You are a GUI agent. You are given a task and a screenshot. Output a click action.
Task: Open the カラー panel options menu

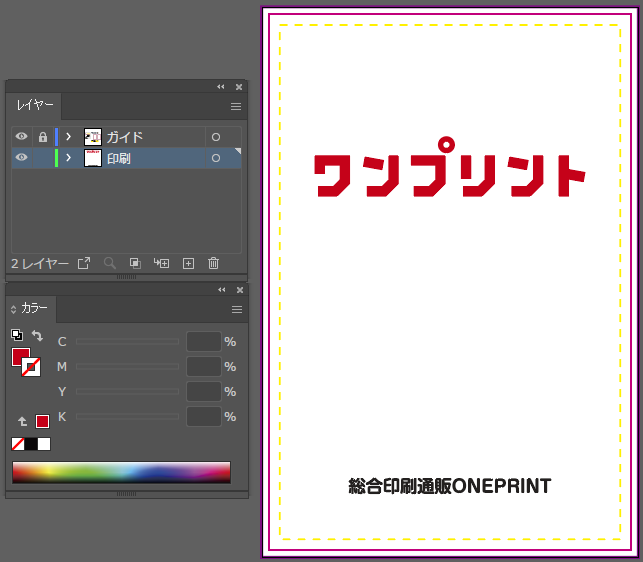click(x=237, y=309)
